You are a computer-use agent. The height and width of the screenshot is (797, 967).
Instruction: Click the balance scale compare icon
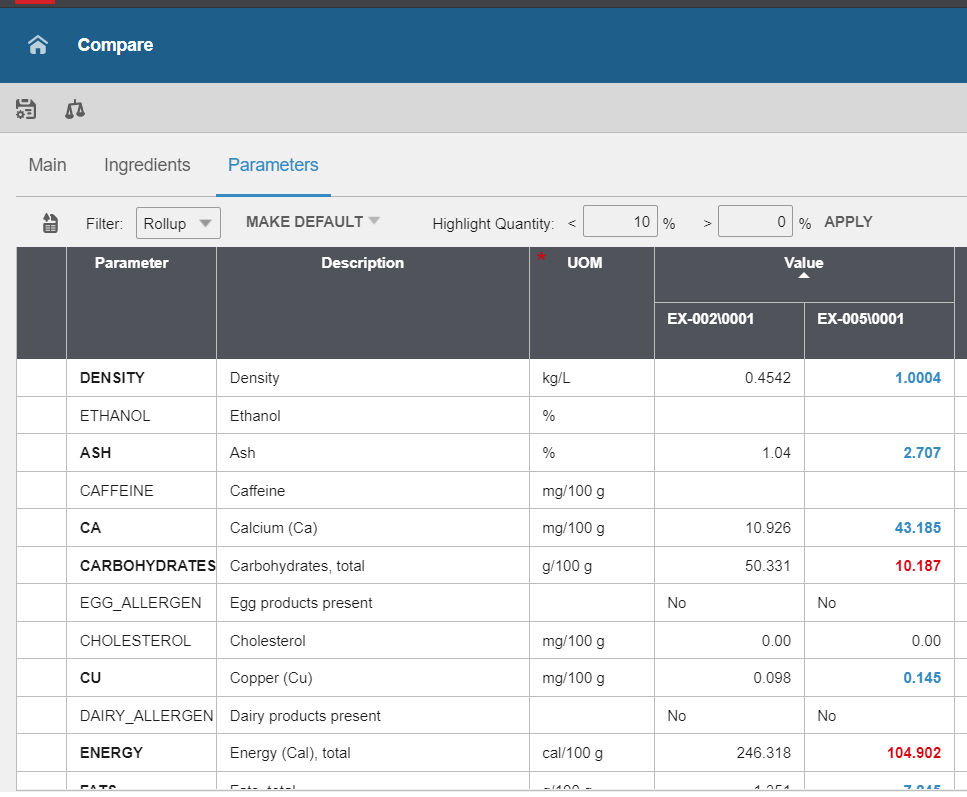pyautogui.click(x=75, y=109)
